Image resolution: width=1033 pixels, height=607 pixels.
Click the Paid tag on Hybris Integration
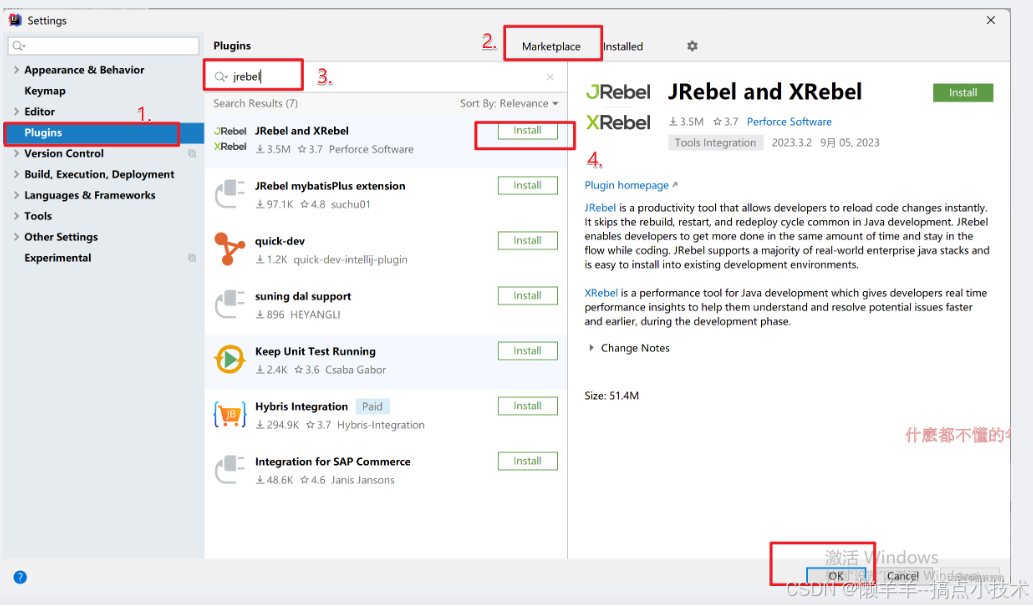(372, 407)
